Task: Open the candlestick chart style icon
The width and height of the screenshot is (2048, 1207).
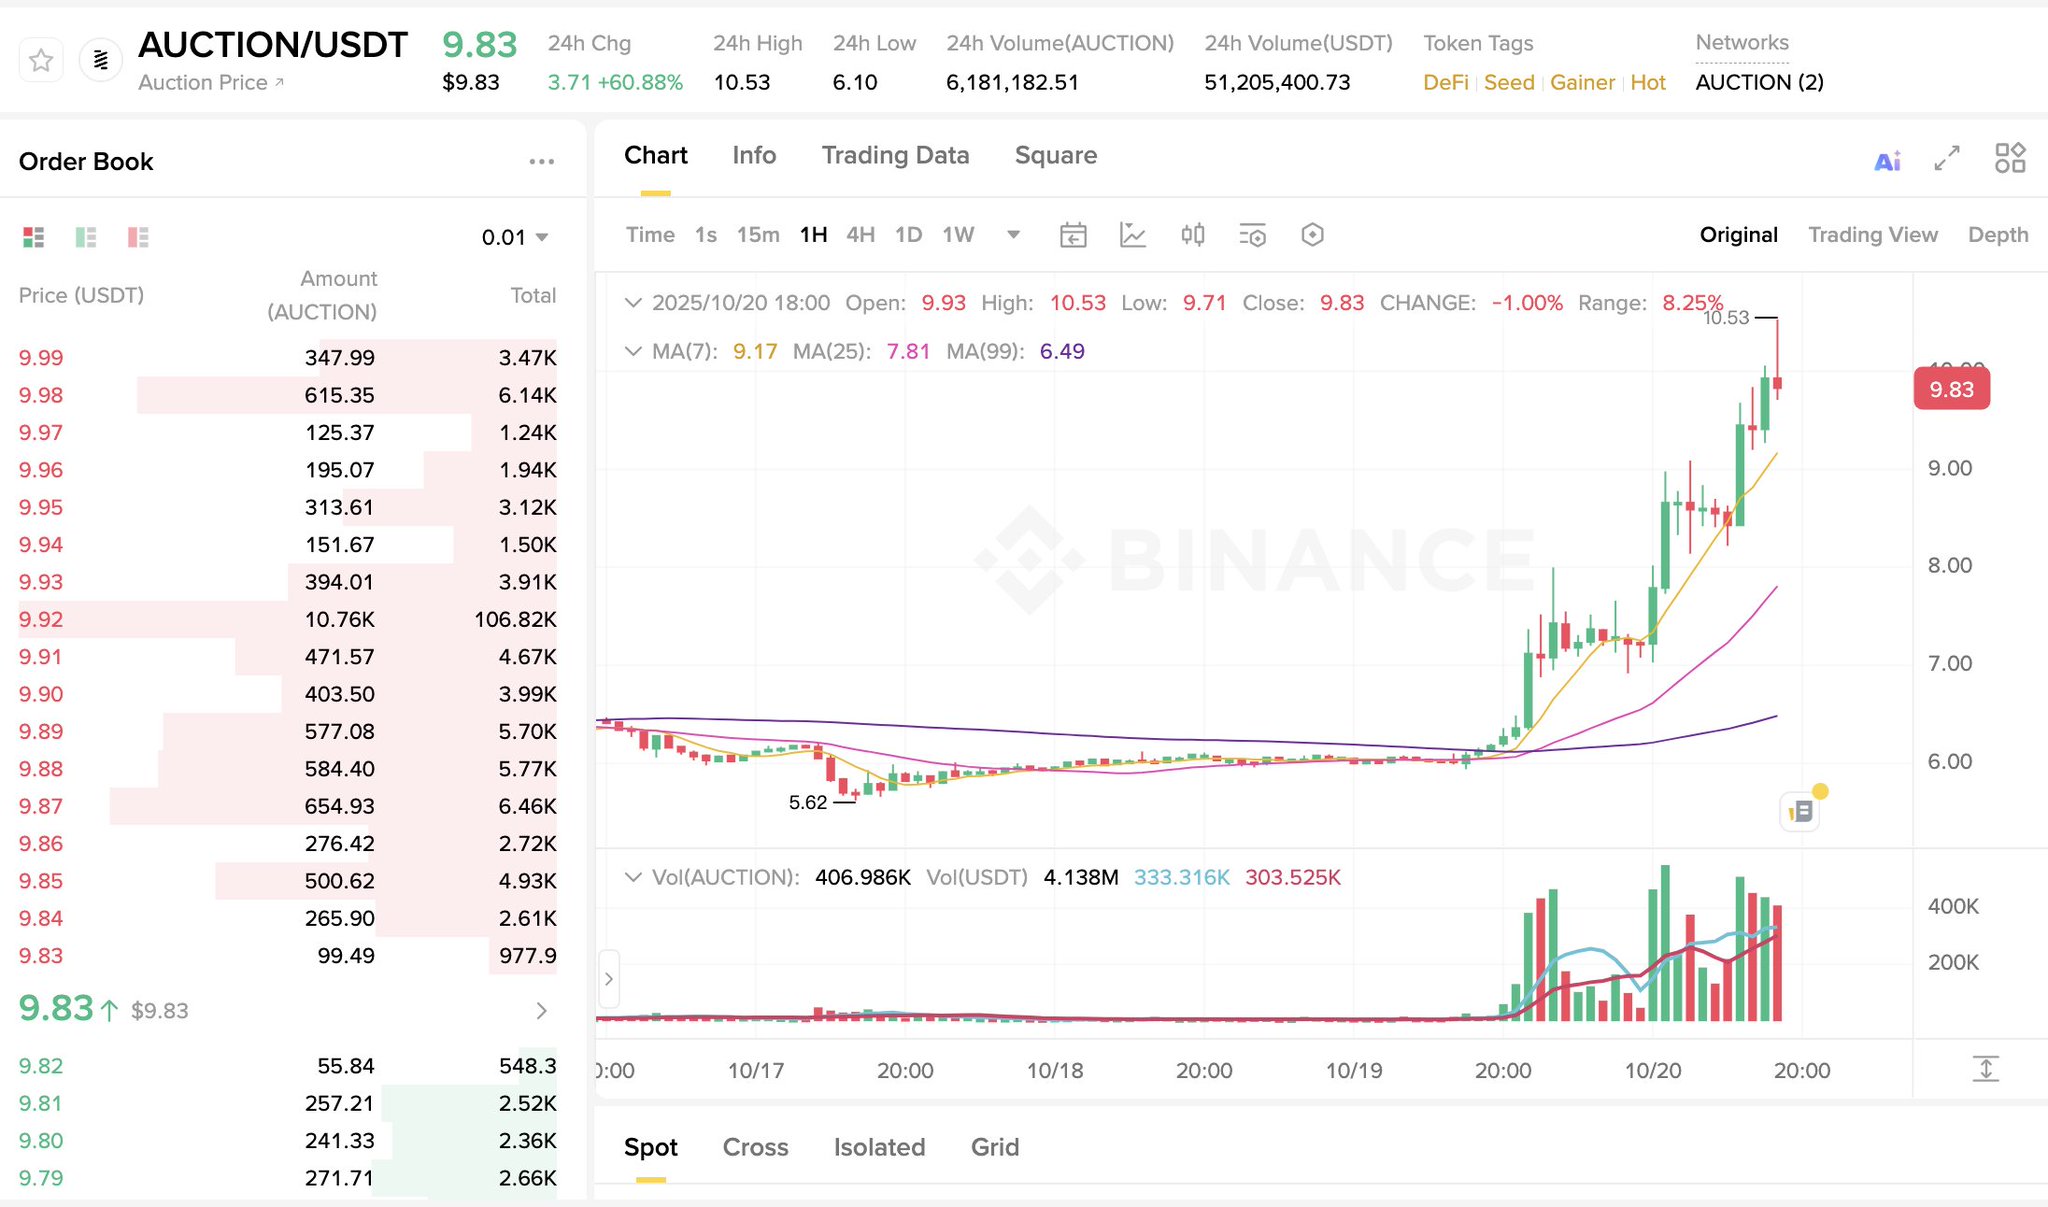Action: 1192,235
